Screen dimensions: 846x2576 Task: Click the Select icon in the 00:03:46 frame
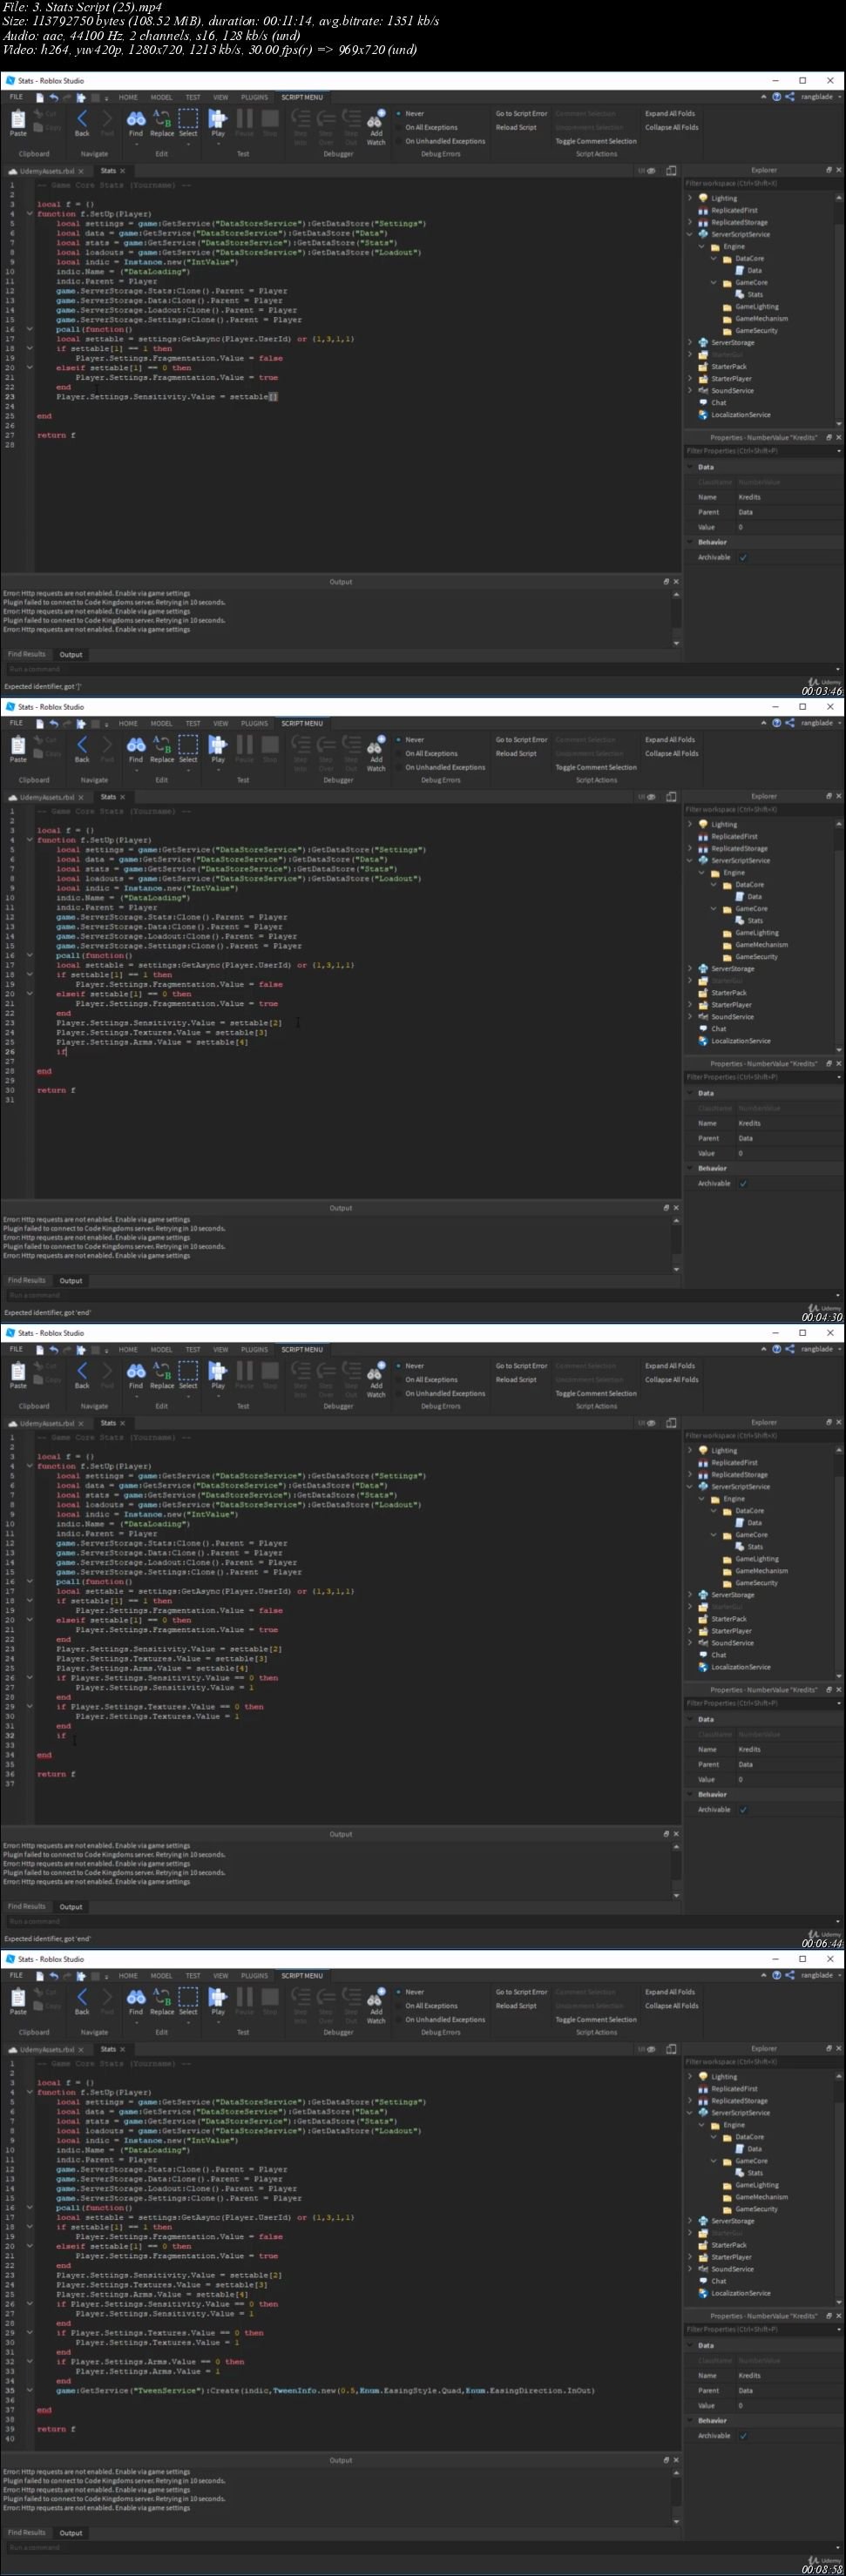tap(188, 119)
